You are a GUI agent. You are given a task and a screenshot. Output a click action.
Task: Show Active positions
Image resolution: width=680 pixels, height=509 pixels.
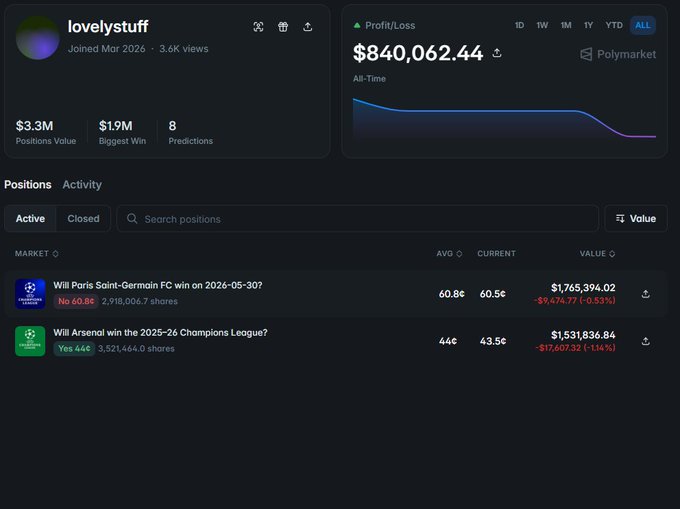pos(30,219)
